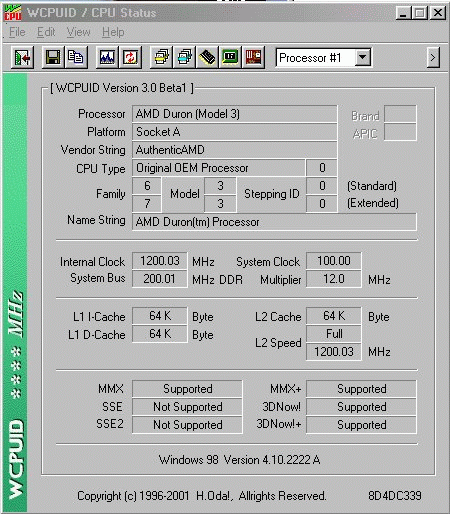Open the real-time clock graph icon
This screenshot has width=450, height=514.
[x=107, y=58]
